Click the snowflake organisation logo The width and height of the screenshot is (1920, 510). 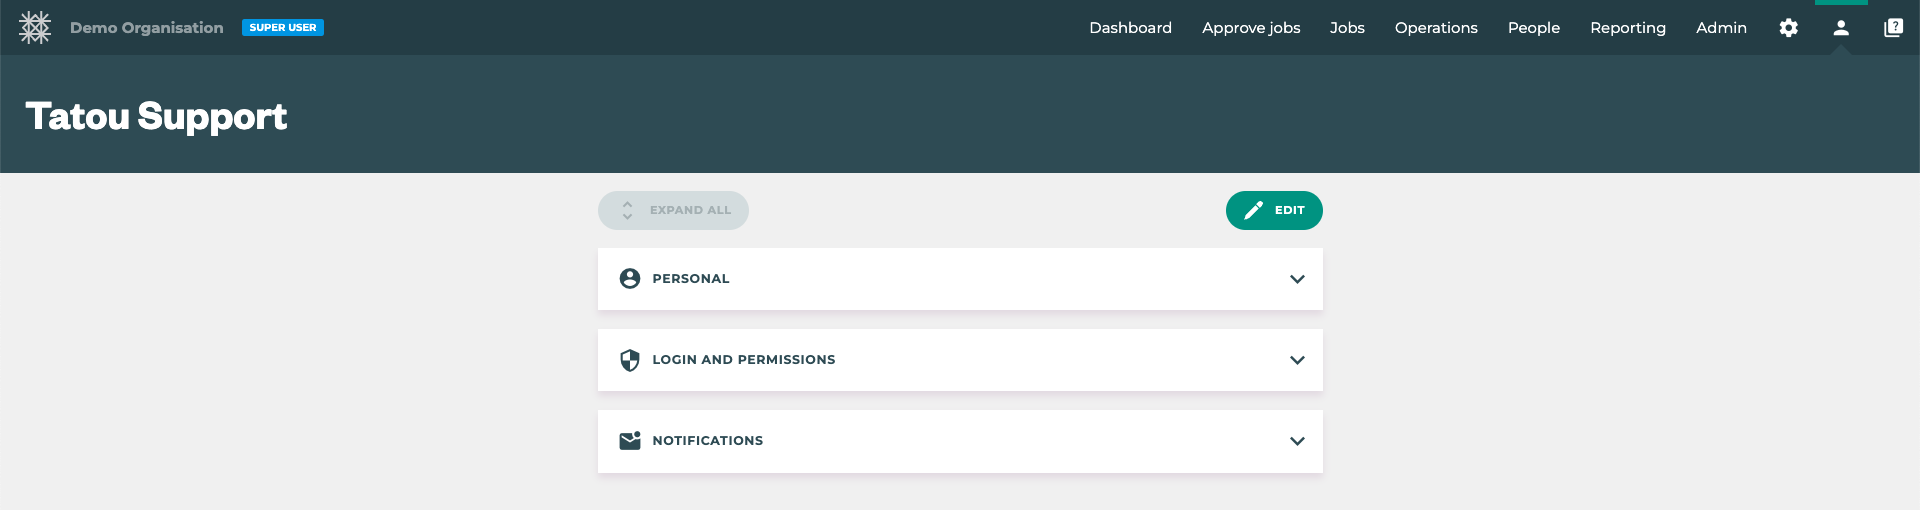(35, 28)
